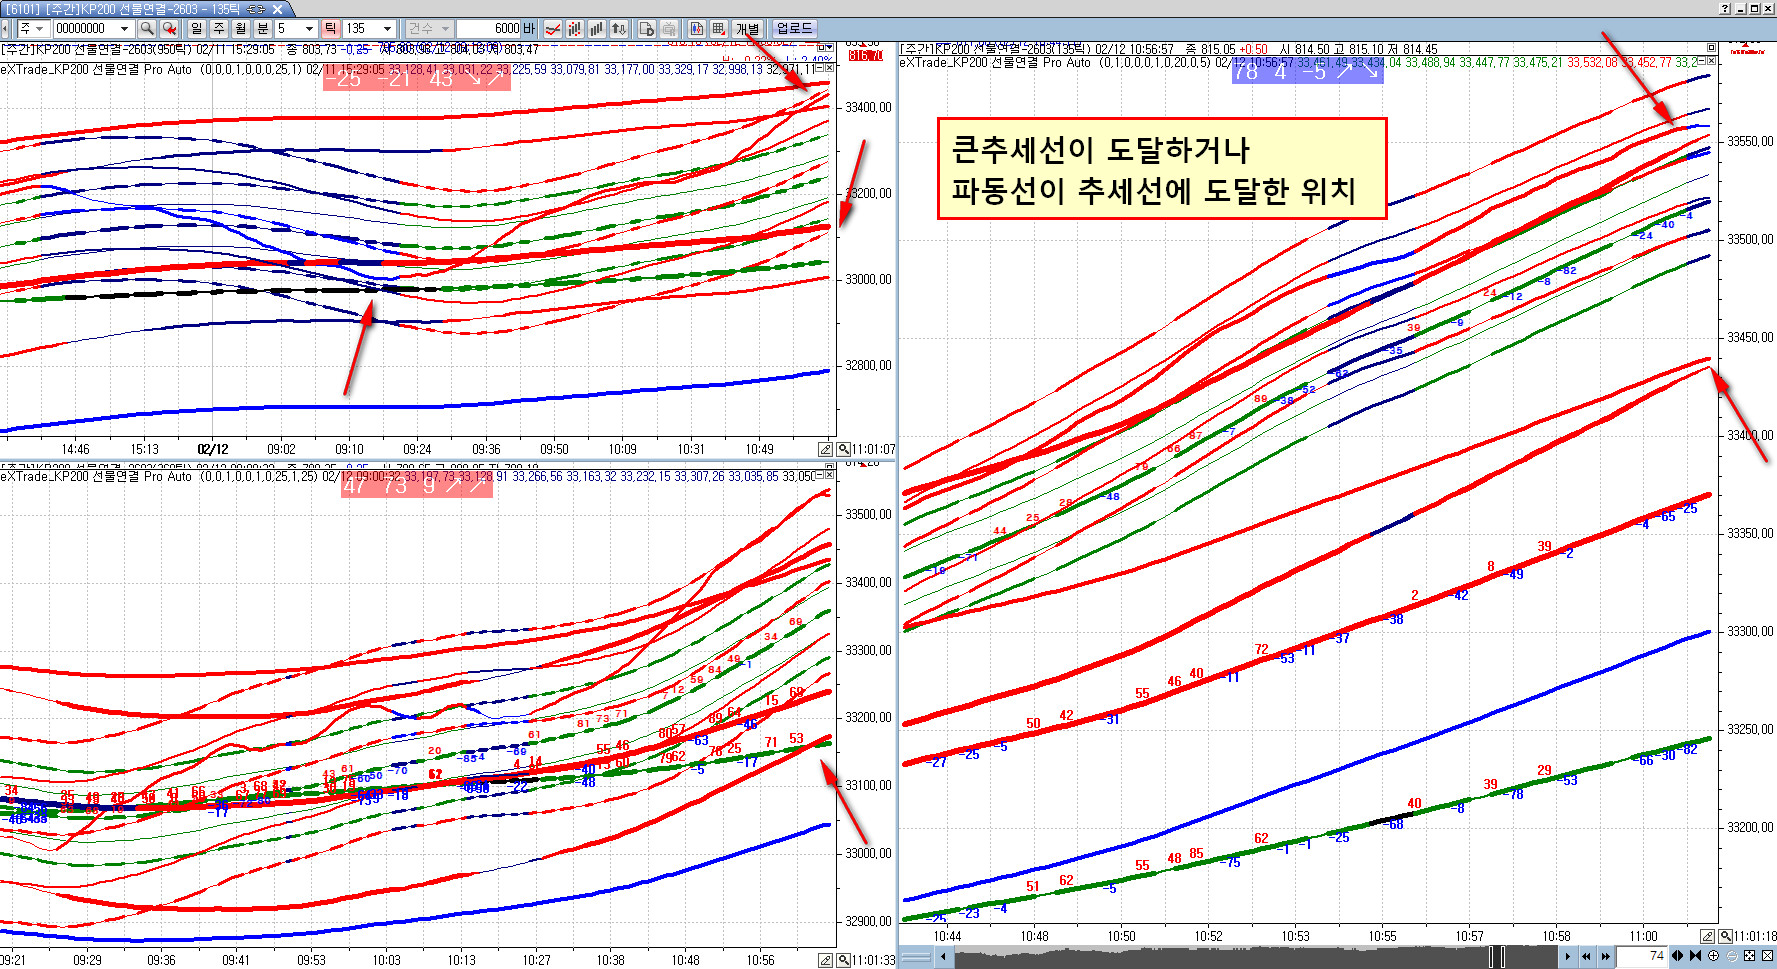Image resolution: width=1777 pixels, height=969 pixels.
Task: Select the 주 (weekly) period button
Action: 218,29
